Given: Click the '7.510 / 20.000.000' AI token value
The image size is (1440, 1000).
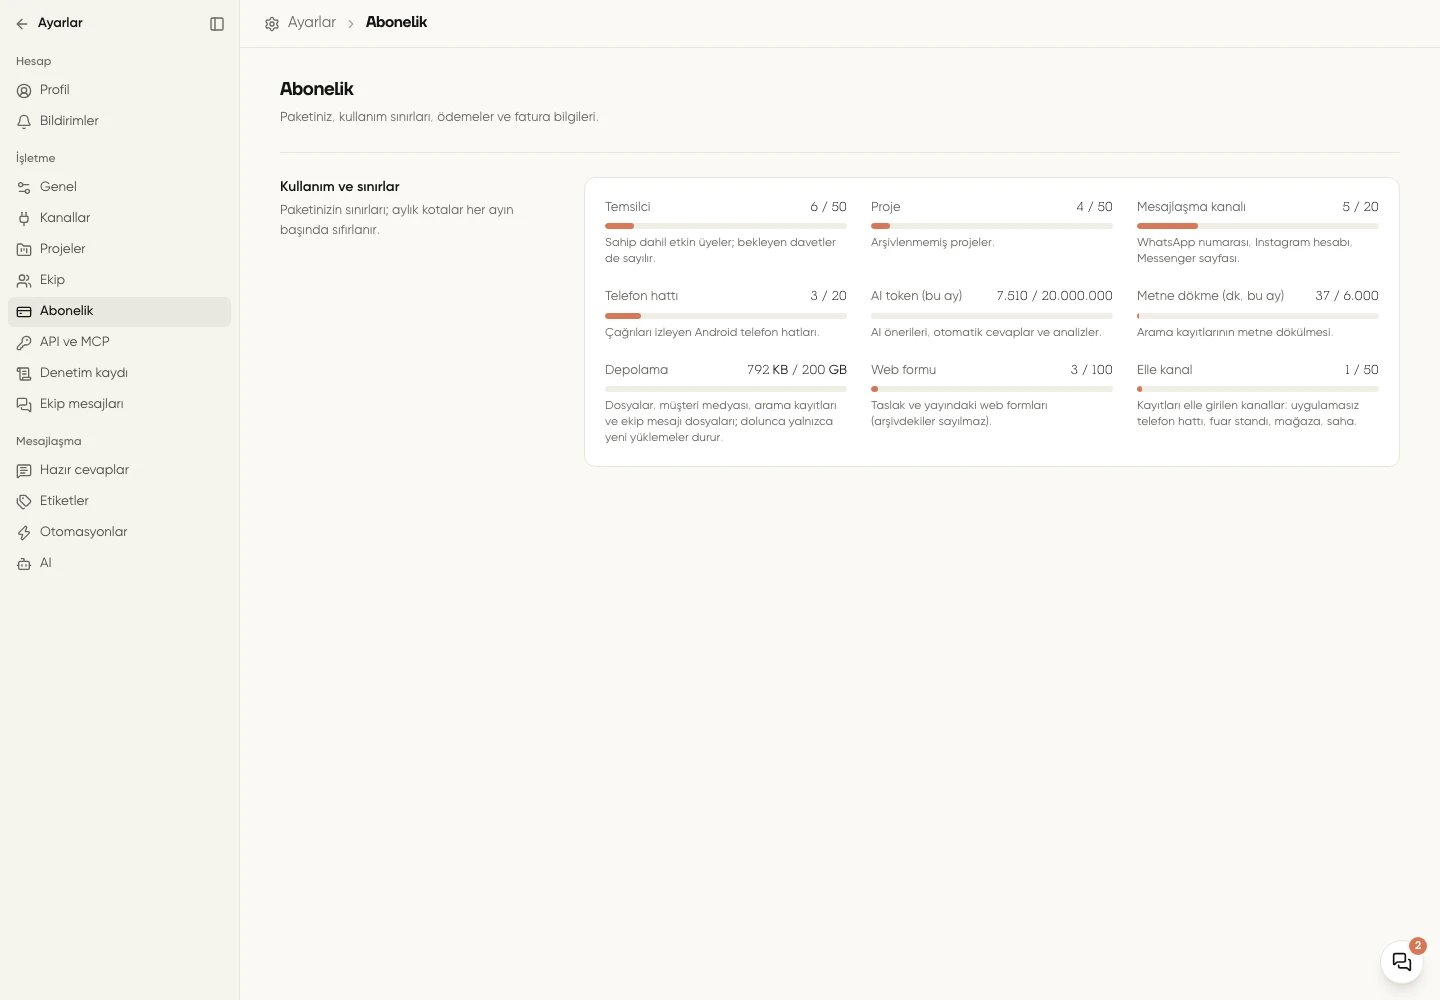Looking at the screenshot, I should click(x=1054, y=296).
